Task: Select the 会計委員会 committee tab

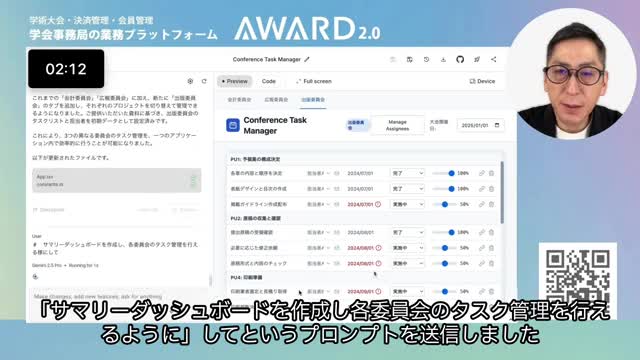Action: click(239, 100)
